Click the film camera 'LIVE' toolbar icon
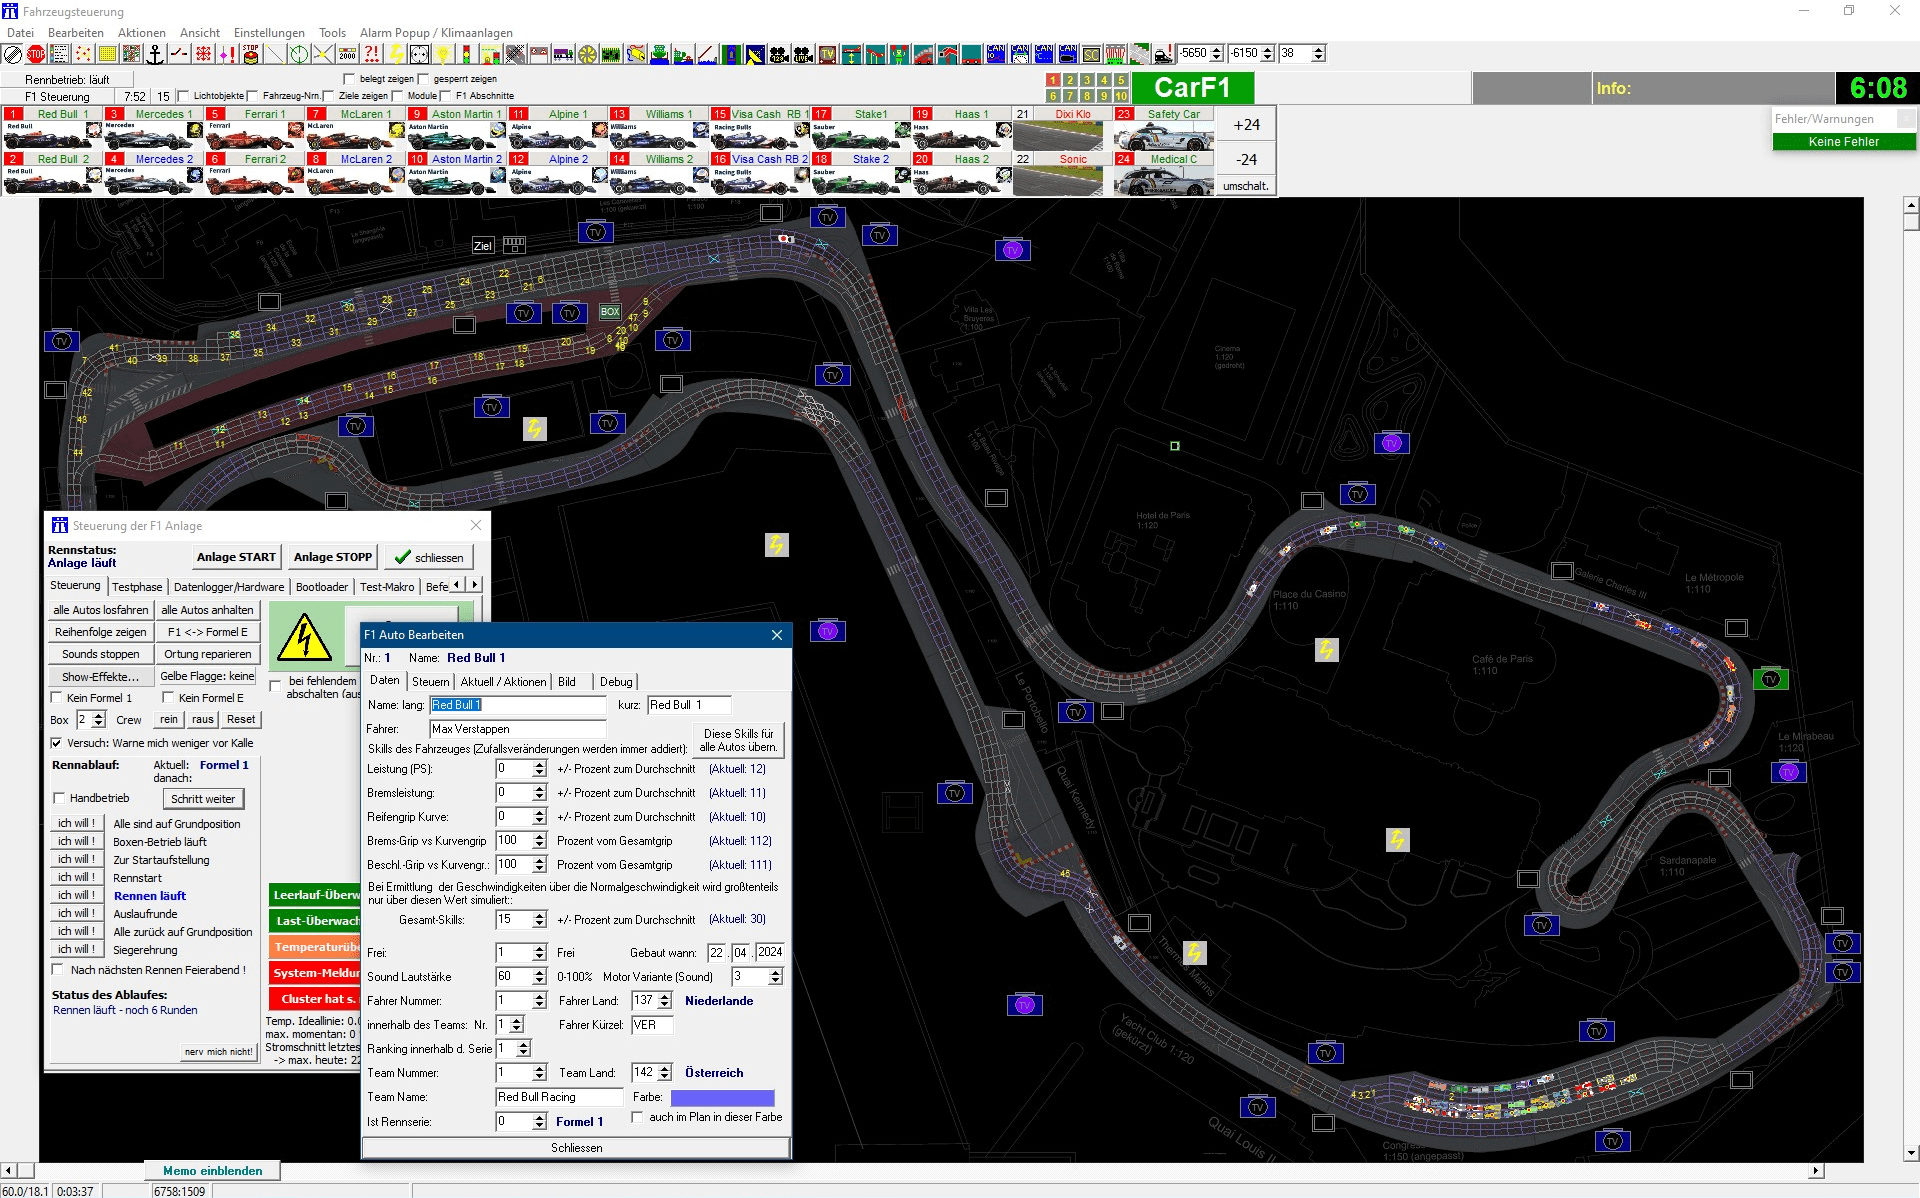The height and width of the screenshot is (1198, 1920). pos(804,54)
